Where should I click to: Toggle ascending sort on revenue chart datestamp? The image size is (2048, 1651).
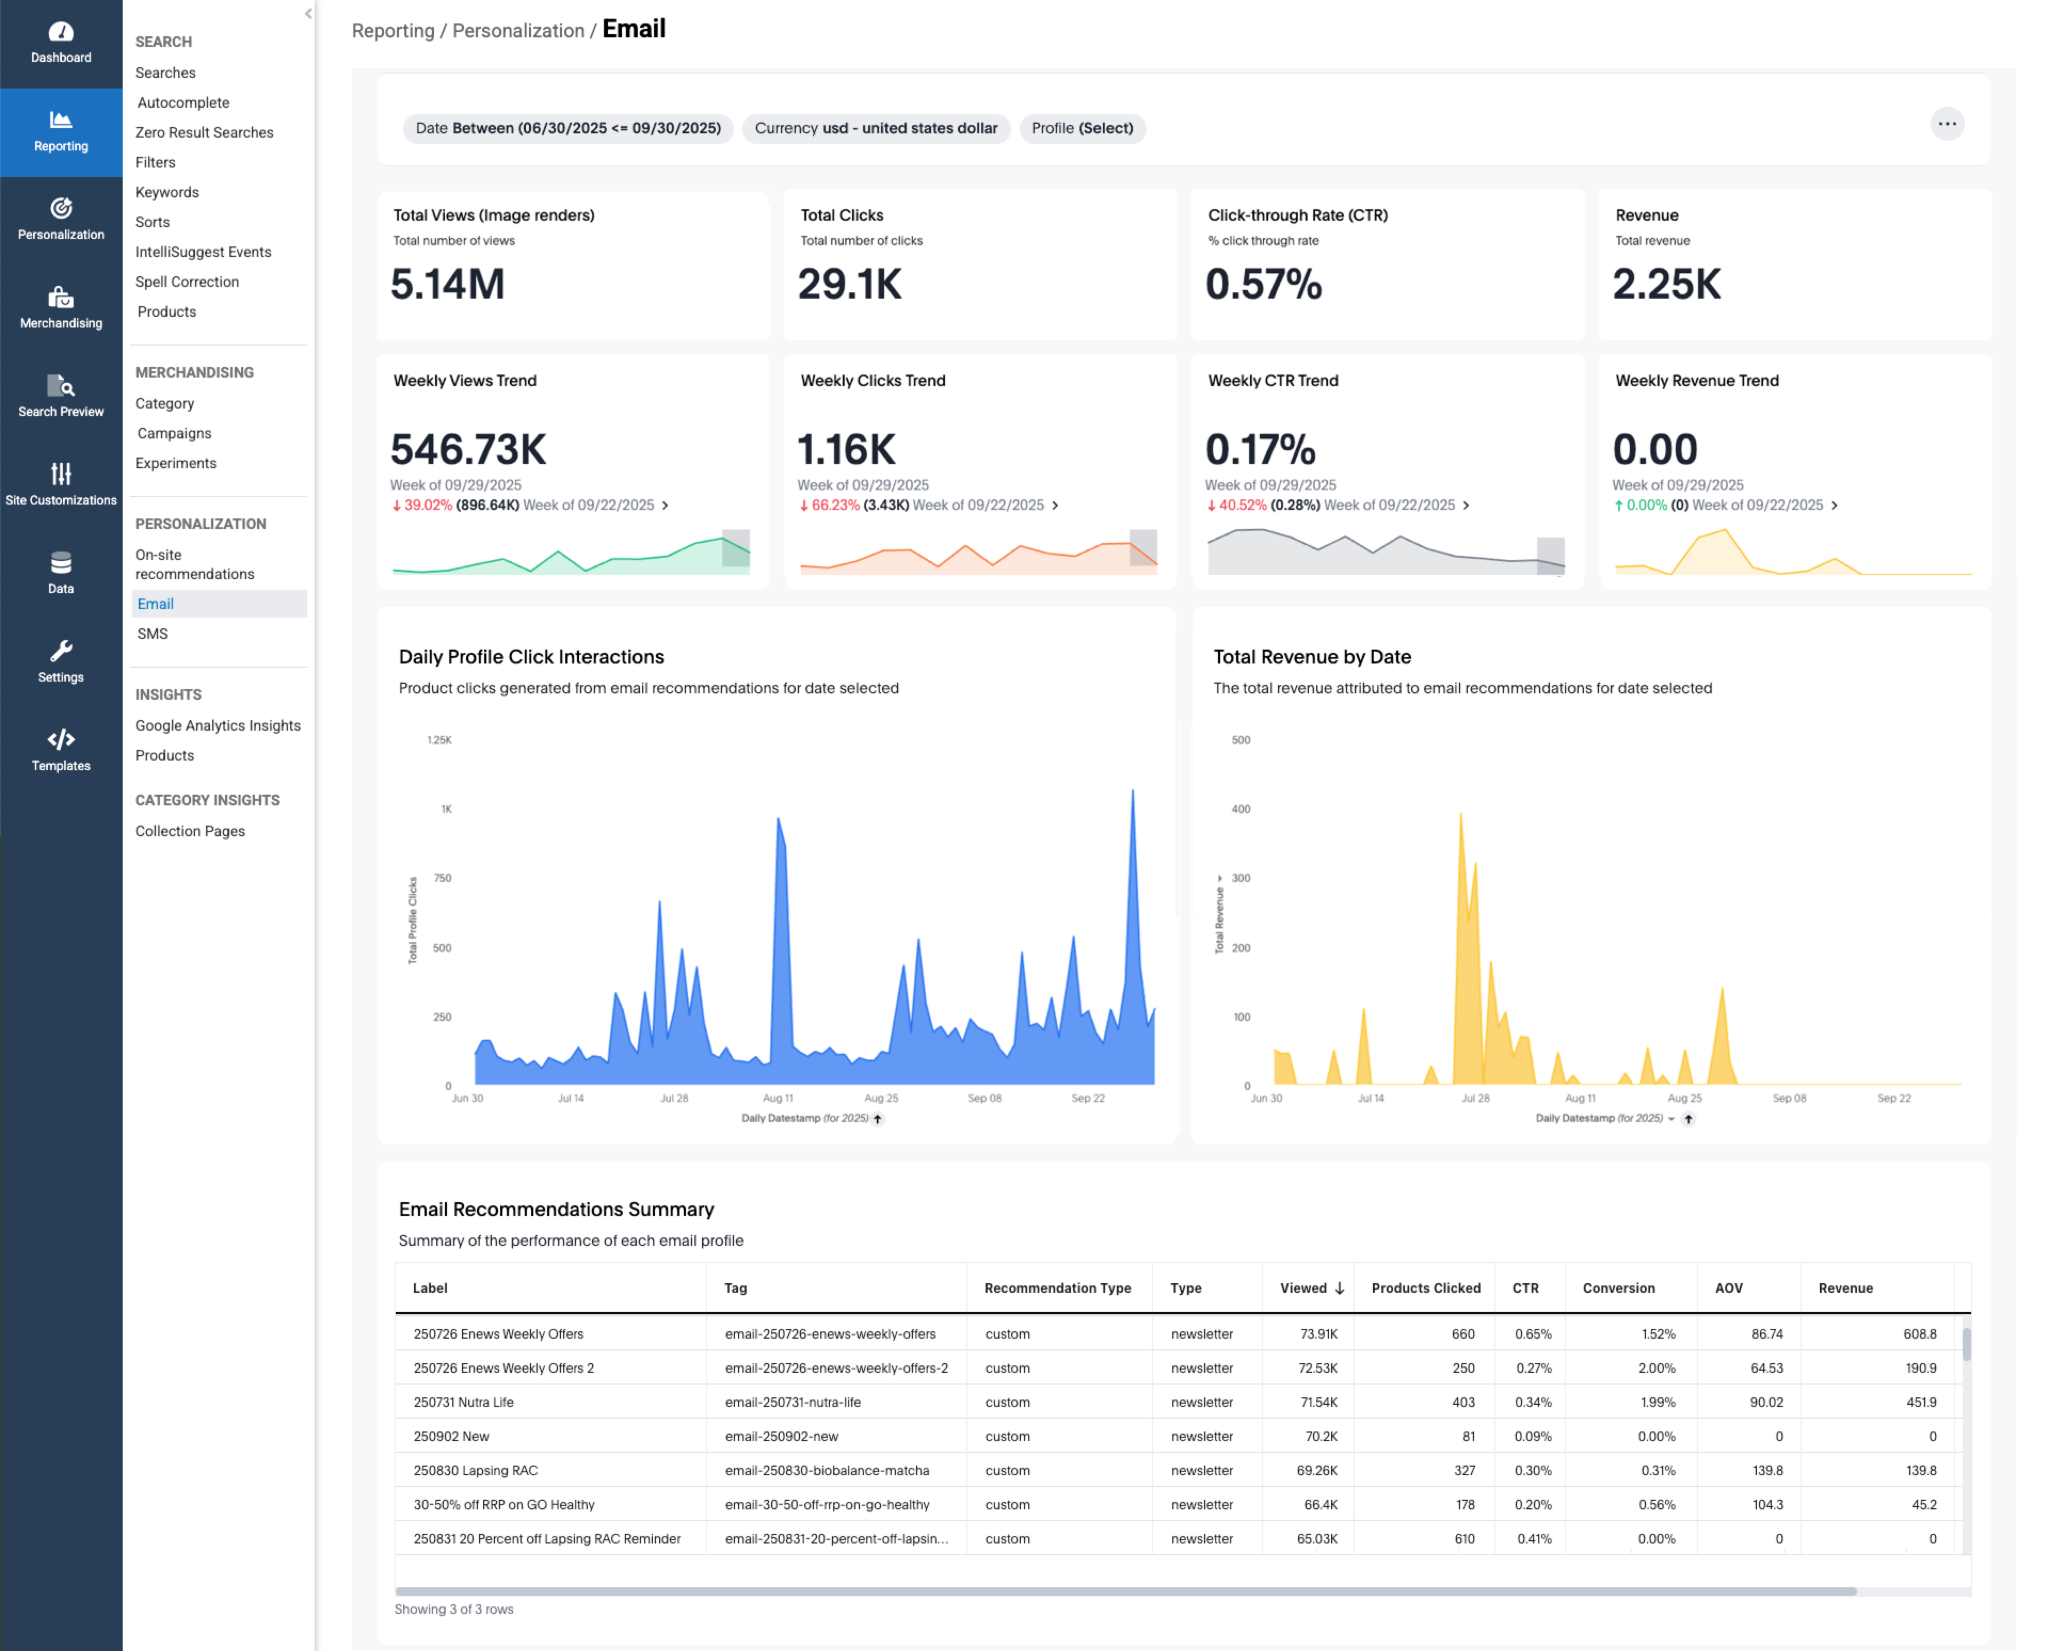(1689, 1119)
